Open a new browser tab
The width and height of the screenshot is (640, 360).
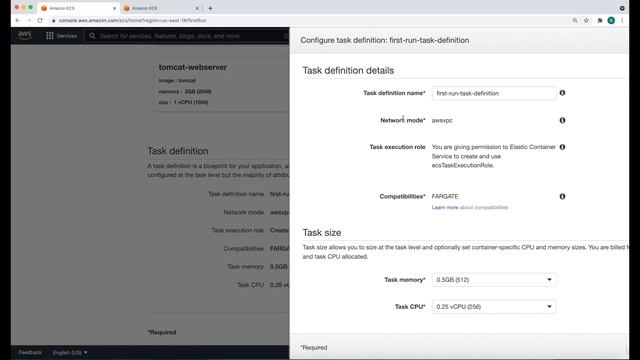click(x=210, y=8)
